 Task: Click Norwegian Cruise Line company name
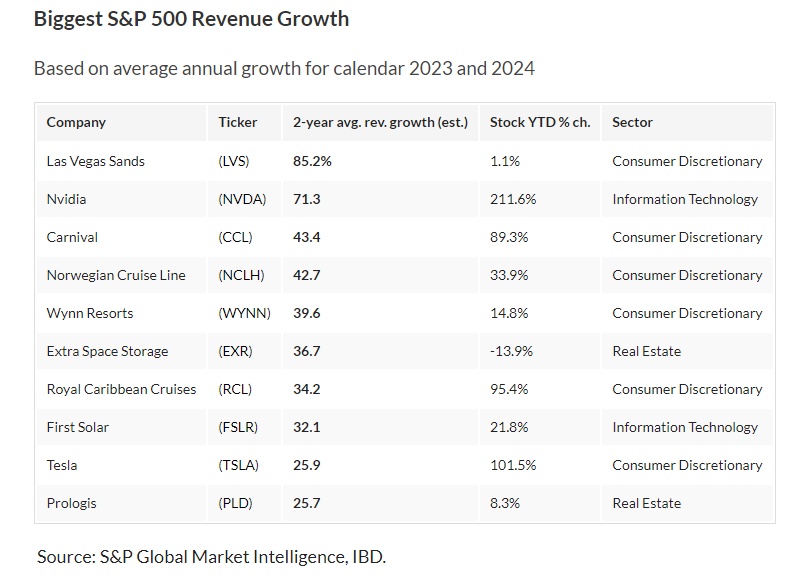pyautogui.click(x=116, y=275)
